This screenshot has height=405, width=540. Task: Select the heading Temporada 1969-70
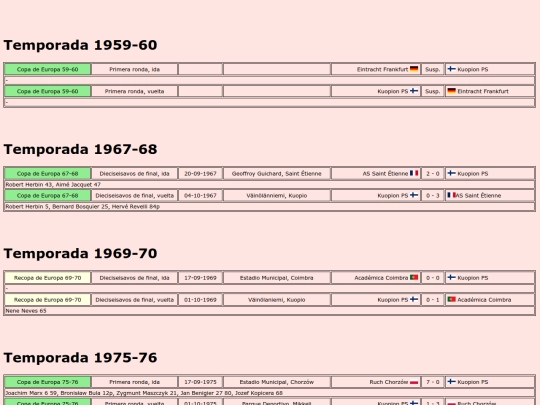click(x=80, y=253)
